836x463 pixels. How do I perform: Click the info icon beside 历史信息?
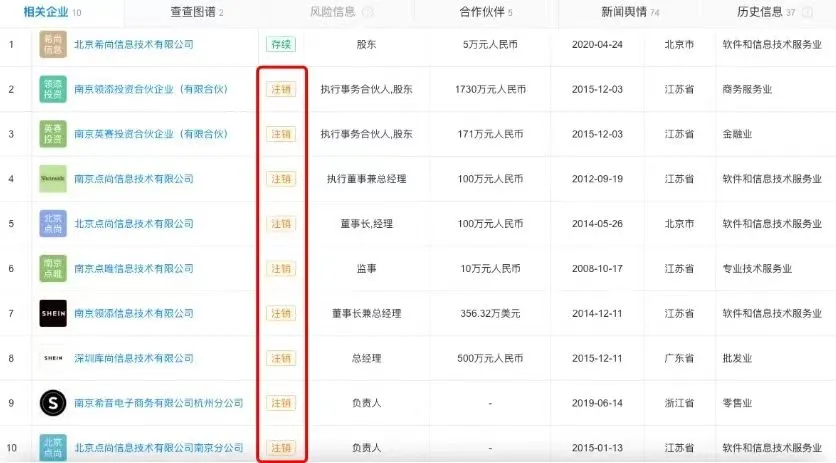[807, 12]
